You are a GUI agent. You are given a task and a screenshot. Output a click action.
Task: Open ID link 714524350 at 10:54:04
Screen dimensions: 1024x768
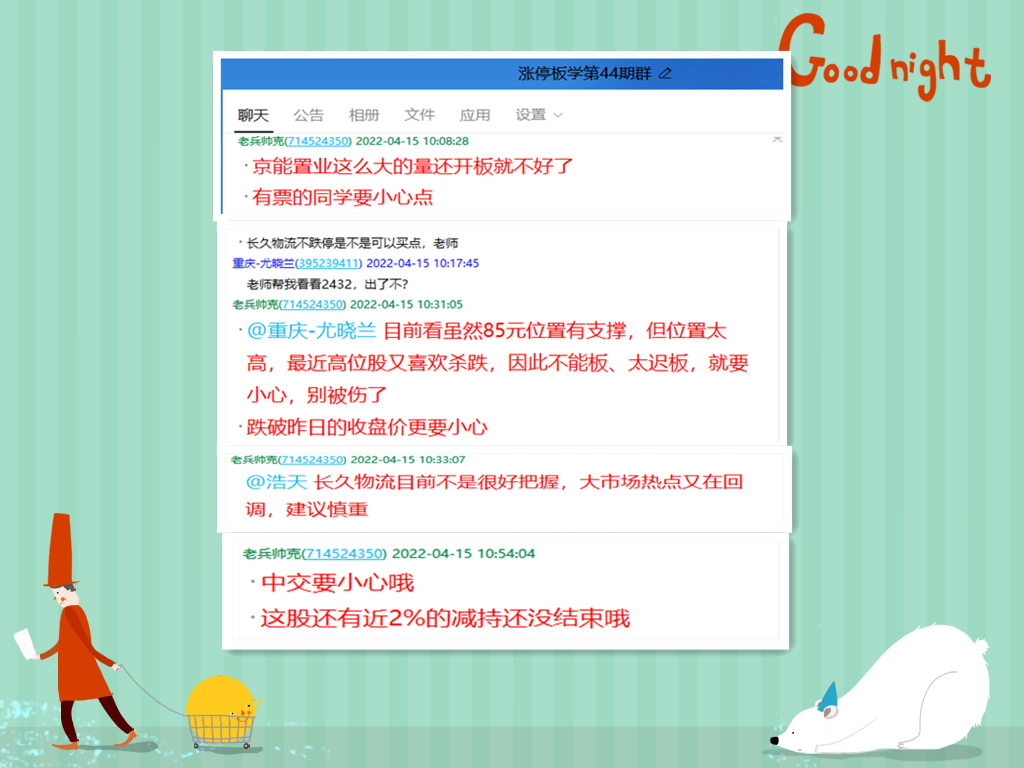(344, 553)
